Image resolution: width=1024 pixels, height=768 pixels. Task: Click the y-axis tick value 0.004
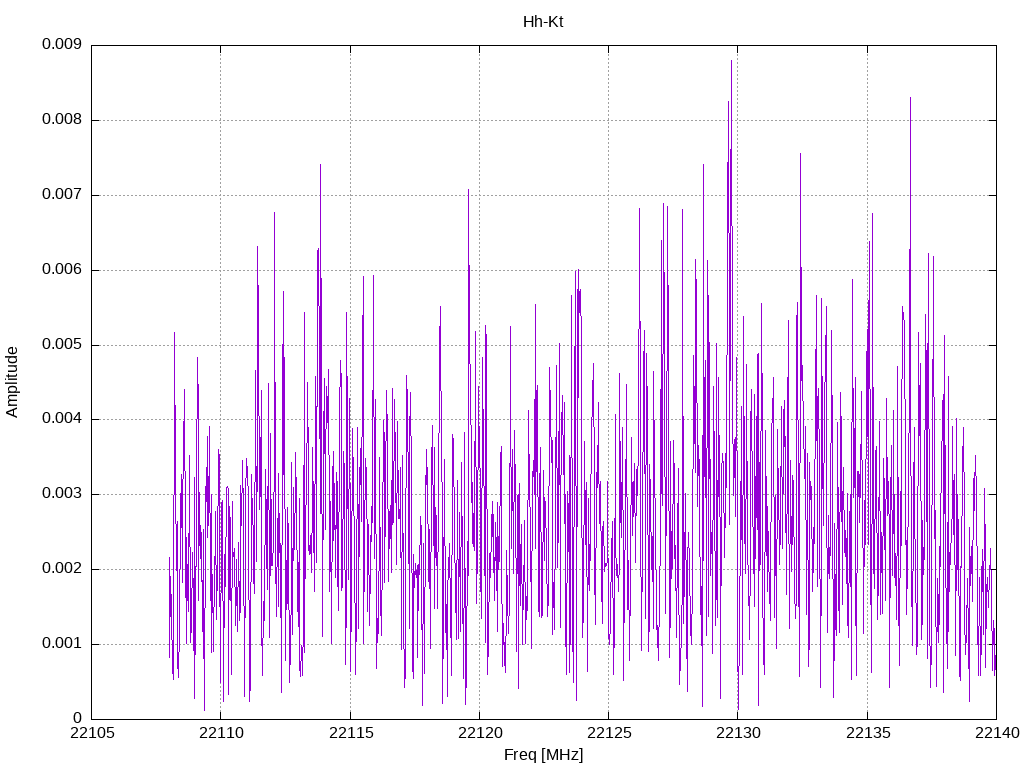61,419
